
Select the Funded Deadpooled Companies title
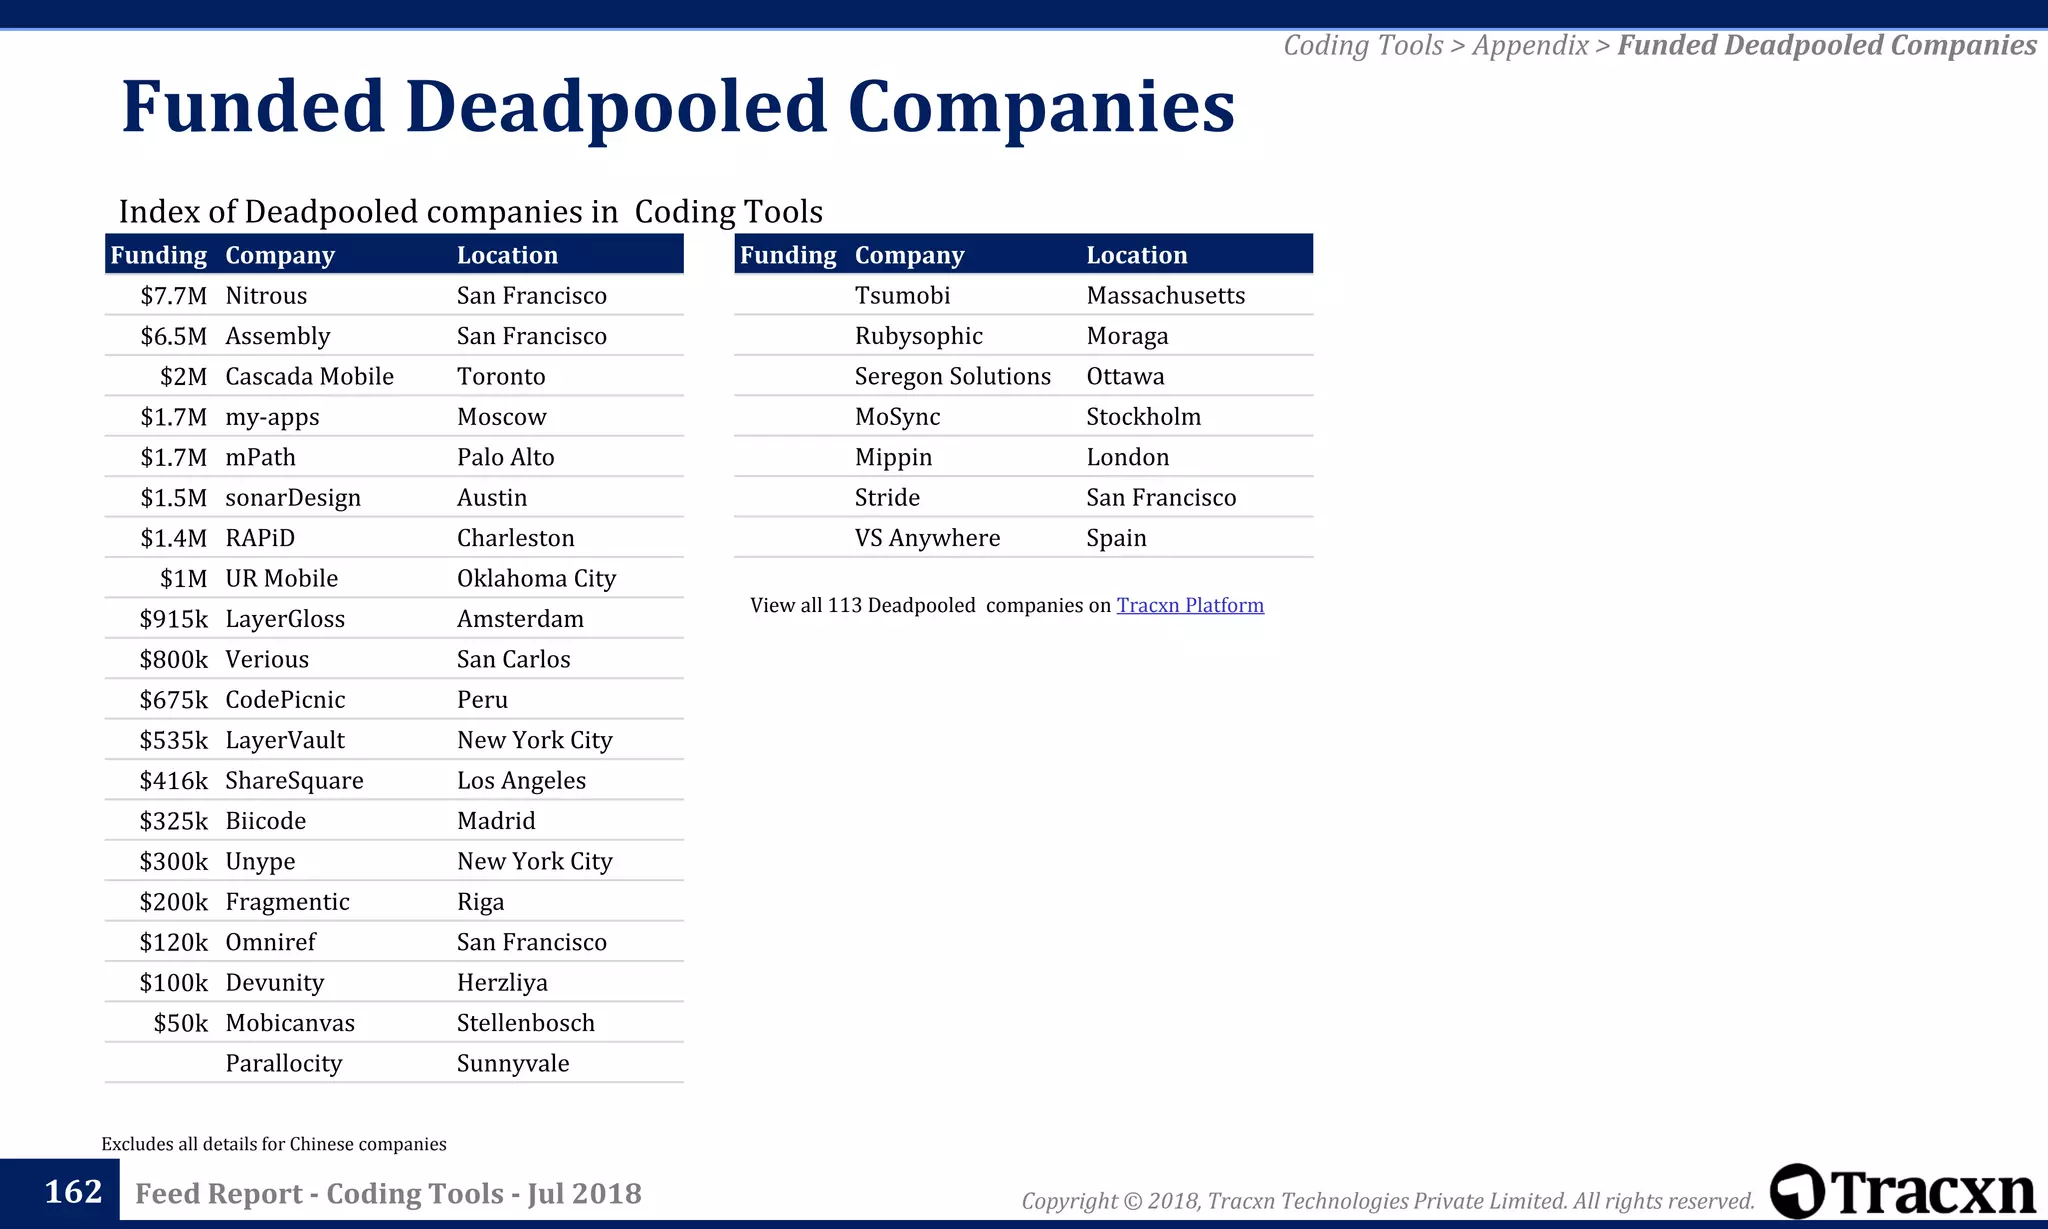[678, 106]
